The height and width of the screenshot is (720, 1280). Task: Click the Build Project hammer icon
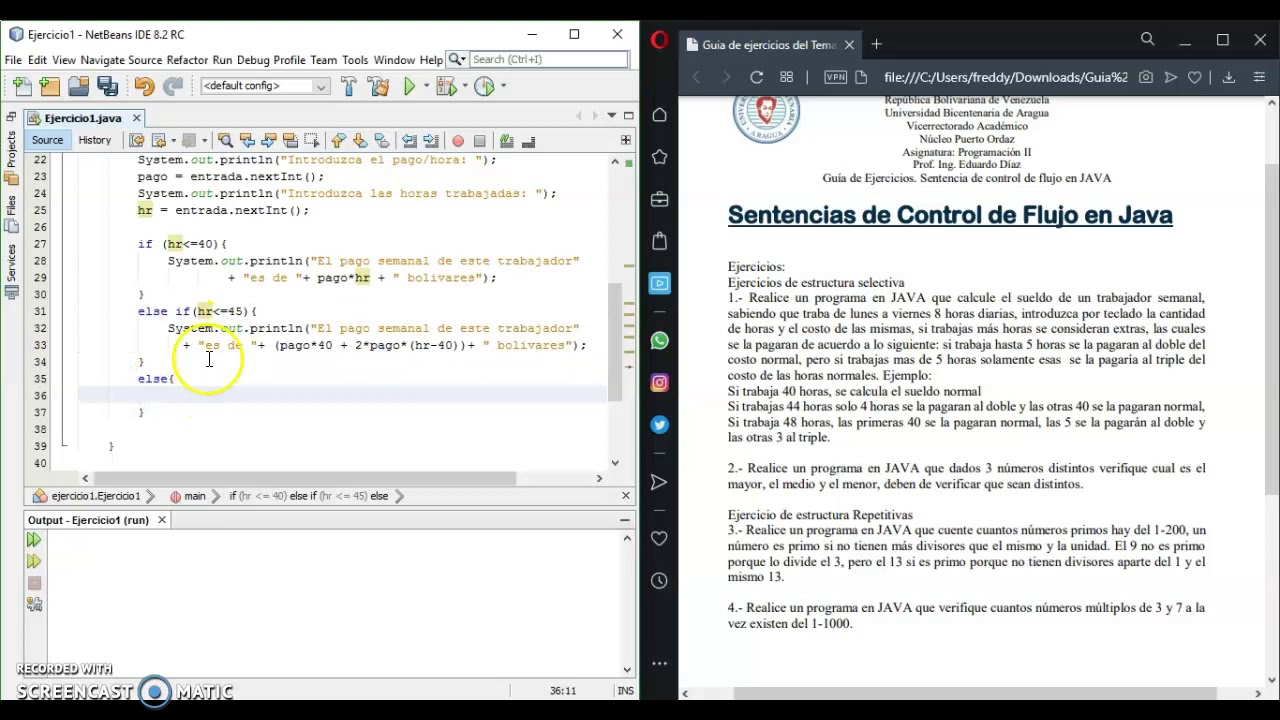(x=348, y=86)
